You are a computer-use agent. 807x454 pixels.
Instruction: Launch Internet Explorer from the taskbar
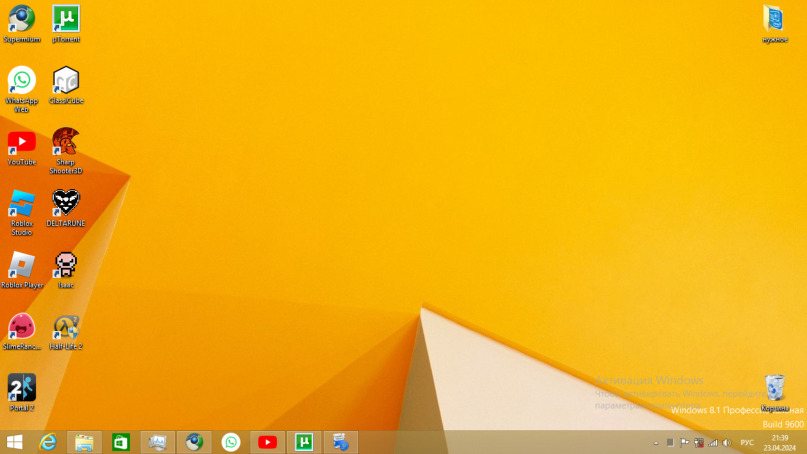48,442
